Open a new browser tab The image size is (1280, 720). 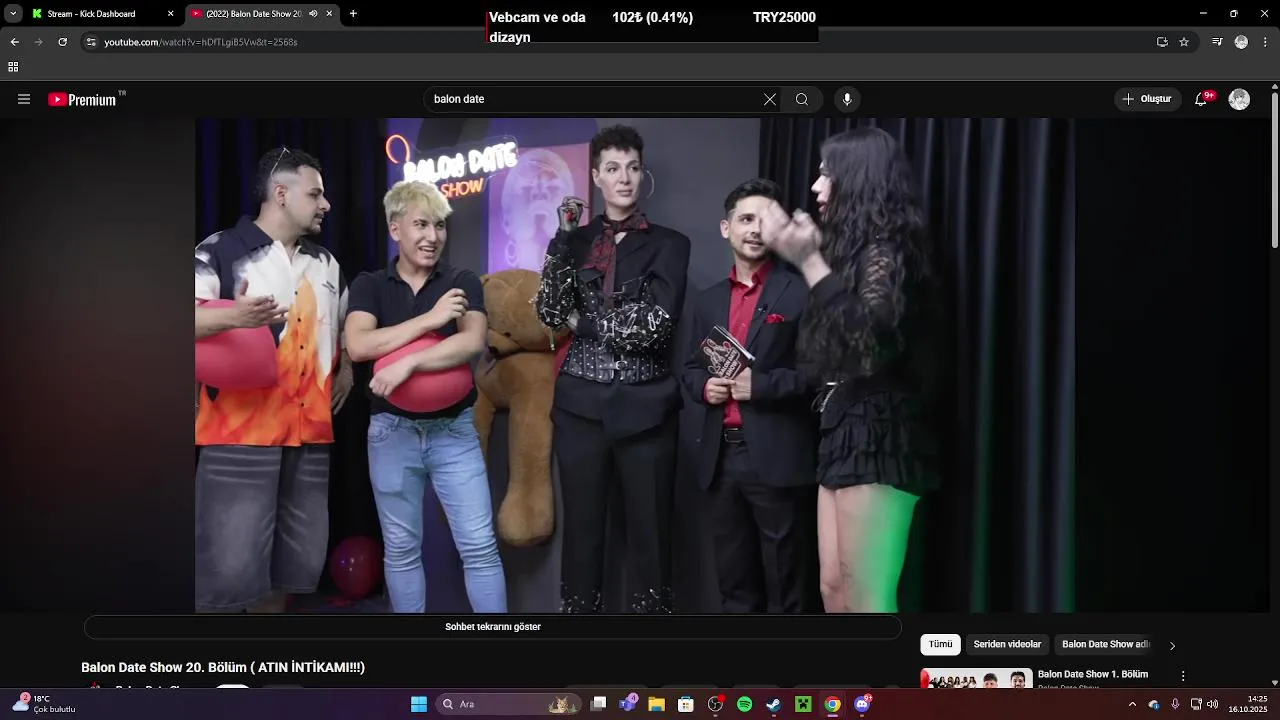353,14
